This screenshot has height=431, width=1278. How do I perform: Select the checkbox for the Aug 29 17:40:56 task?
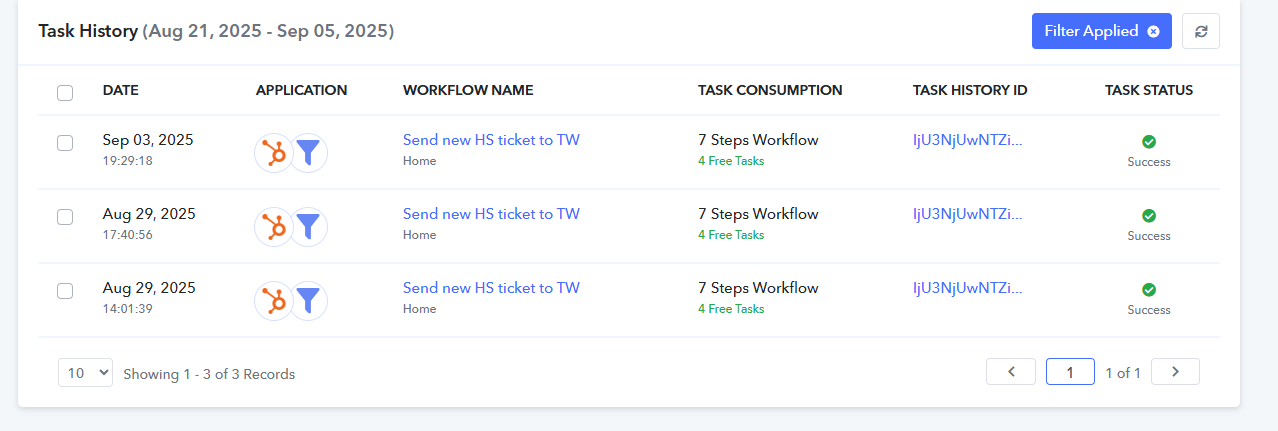(x=65, y=217)
